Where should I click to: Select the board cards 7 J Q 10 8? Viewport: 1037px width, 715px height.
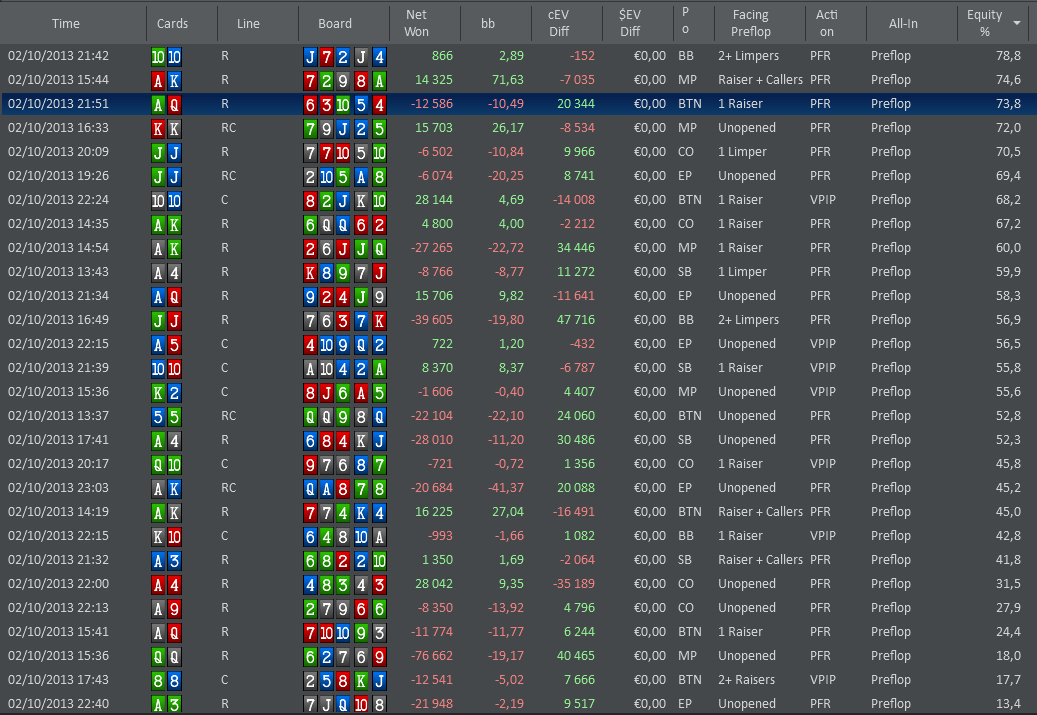[x=345, y=704]
